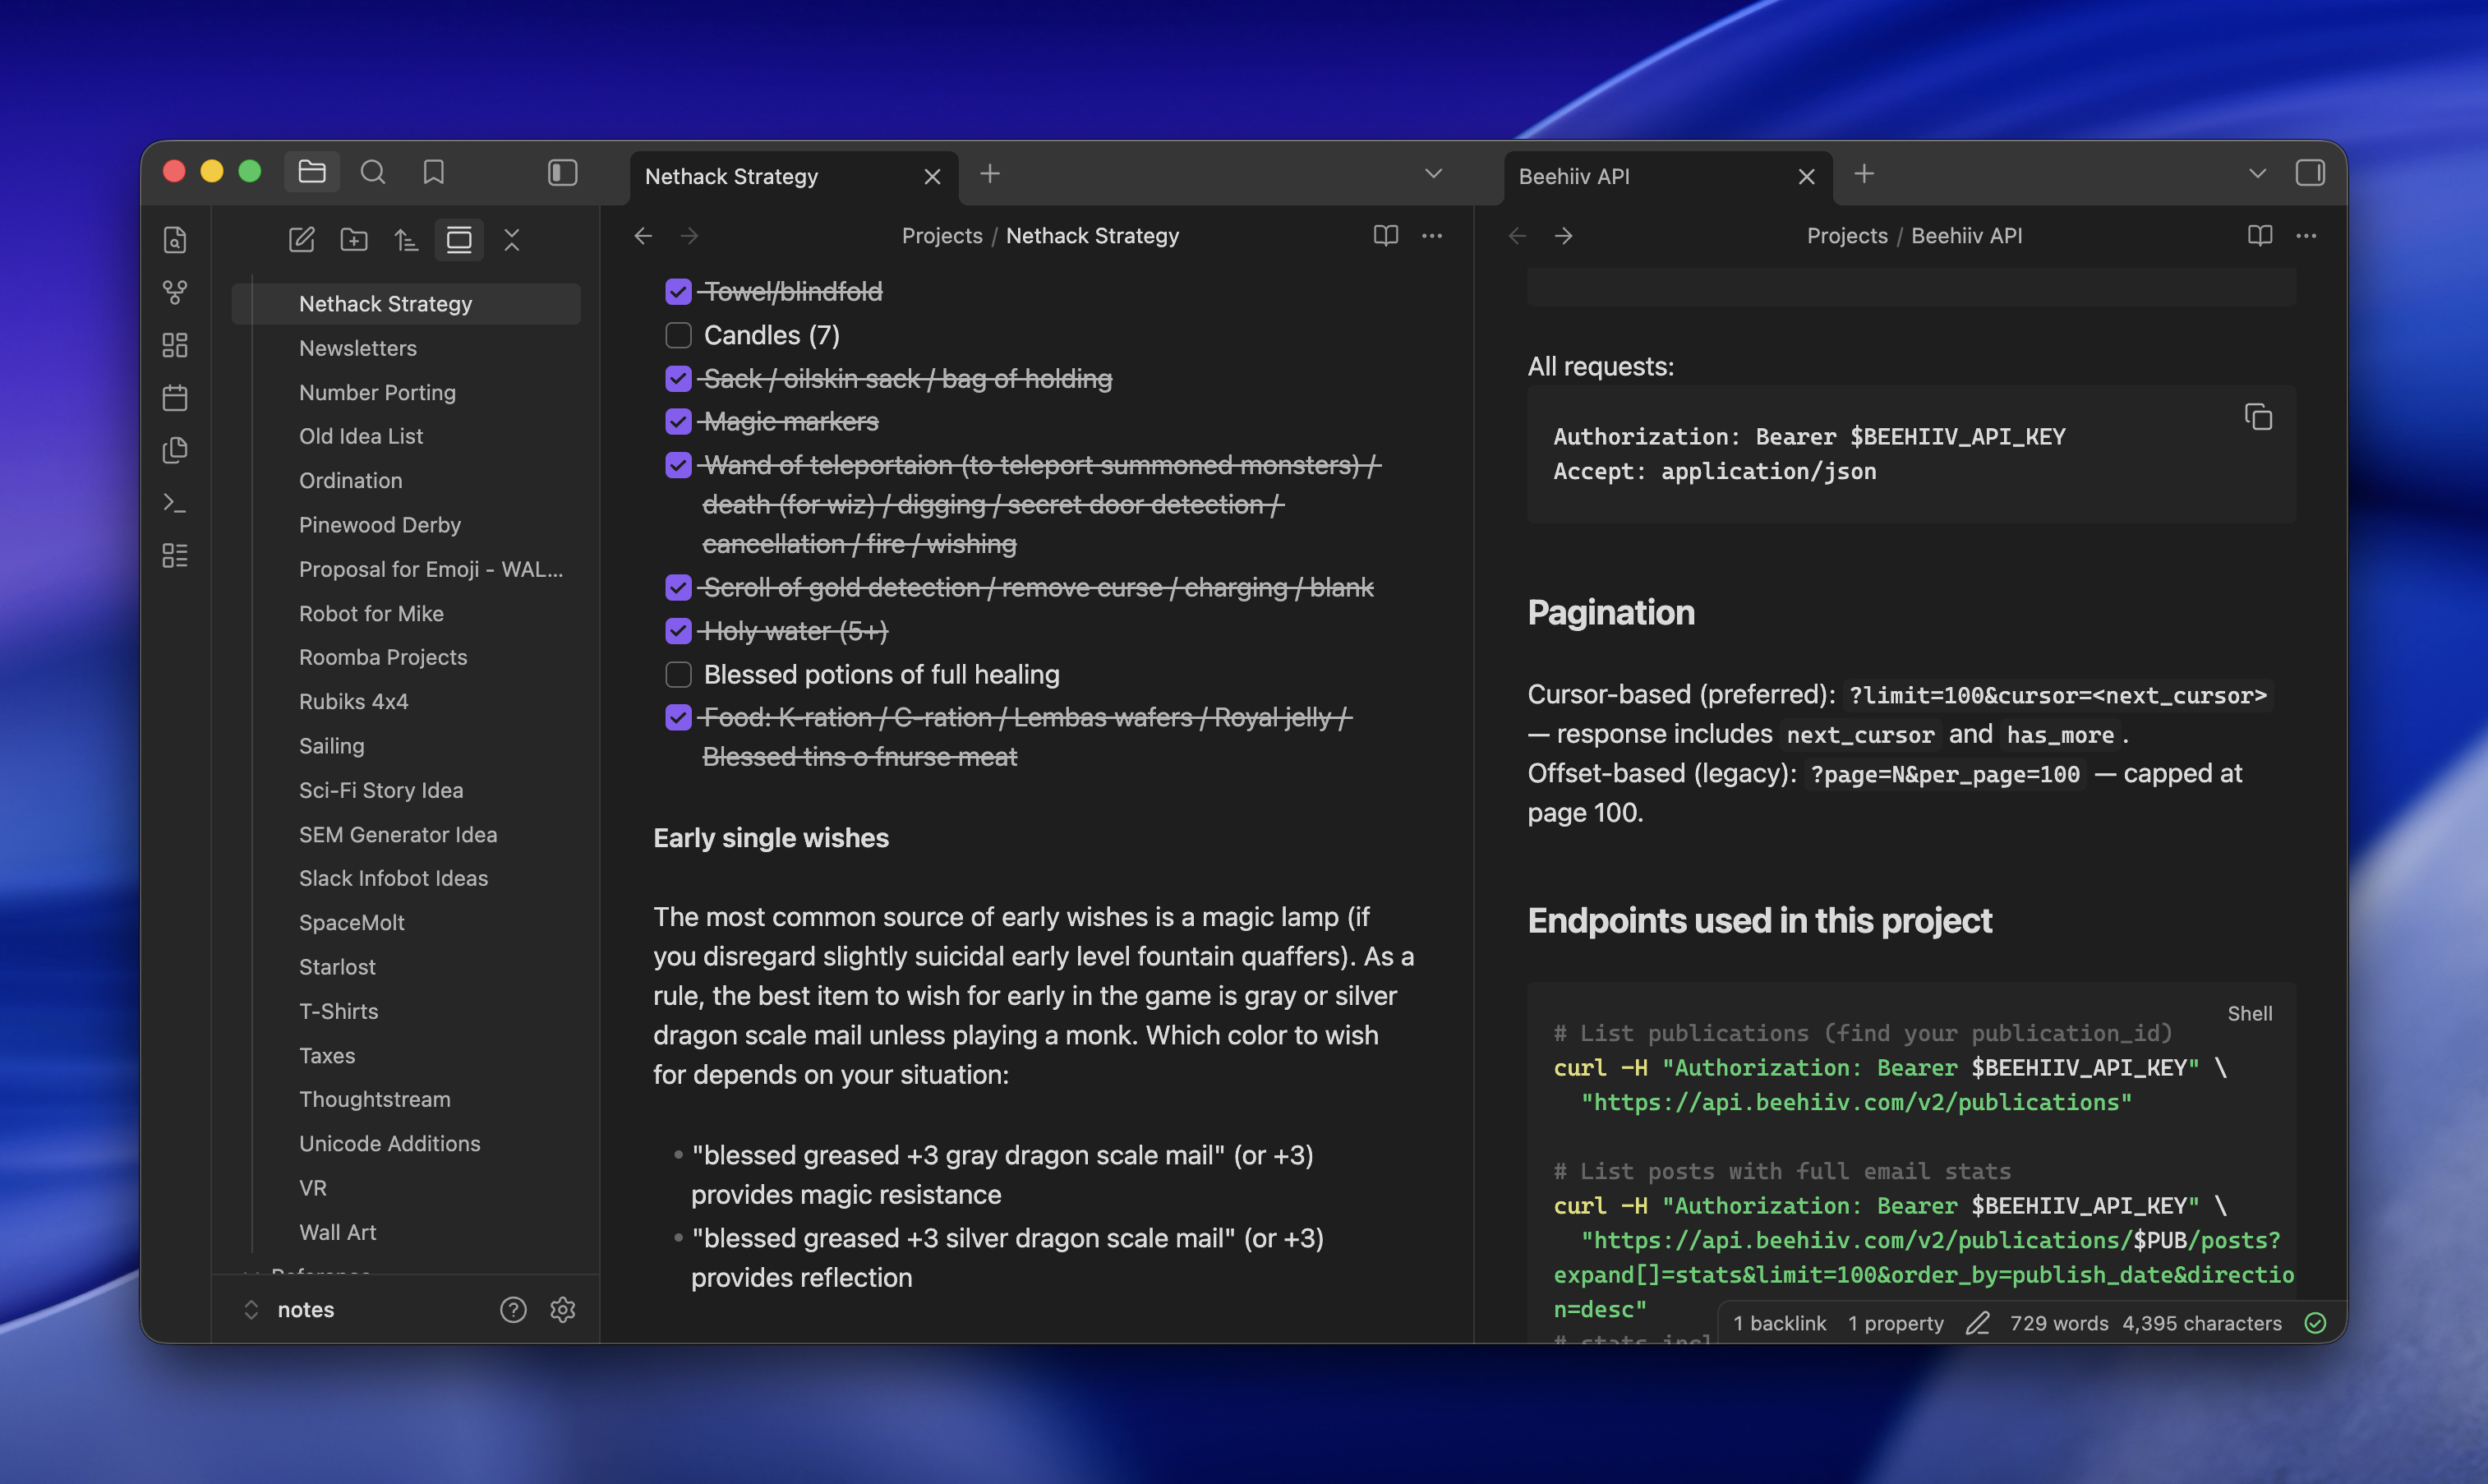Image resolution: width=2488 pixels, height=1484 pixels.
Task: Check Blessed potions of full healing
Action: (678, 675)
